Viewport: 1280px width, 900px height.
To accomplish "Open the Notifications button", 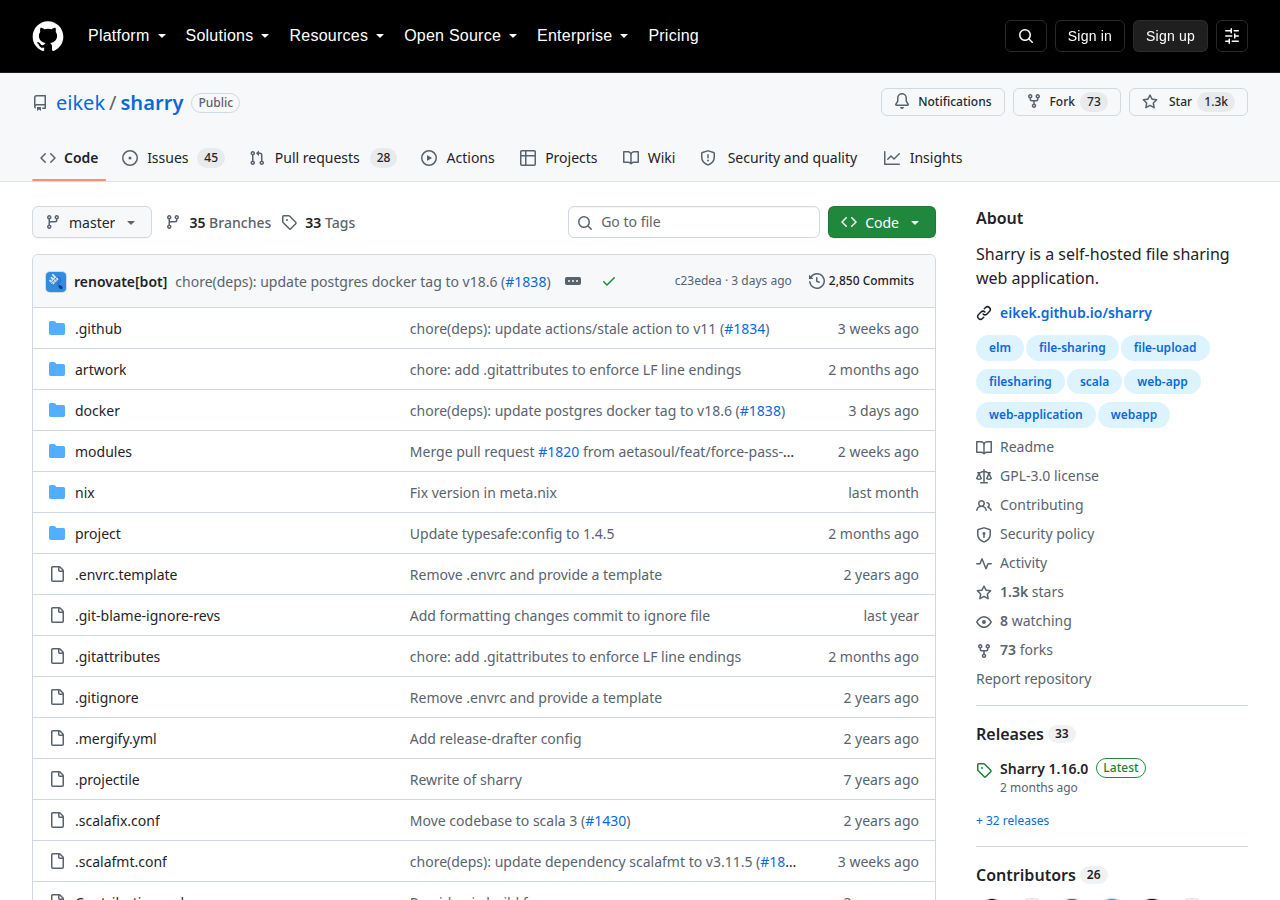I will pyautogui.click(x=943, y=102).
